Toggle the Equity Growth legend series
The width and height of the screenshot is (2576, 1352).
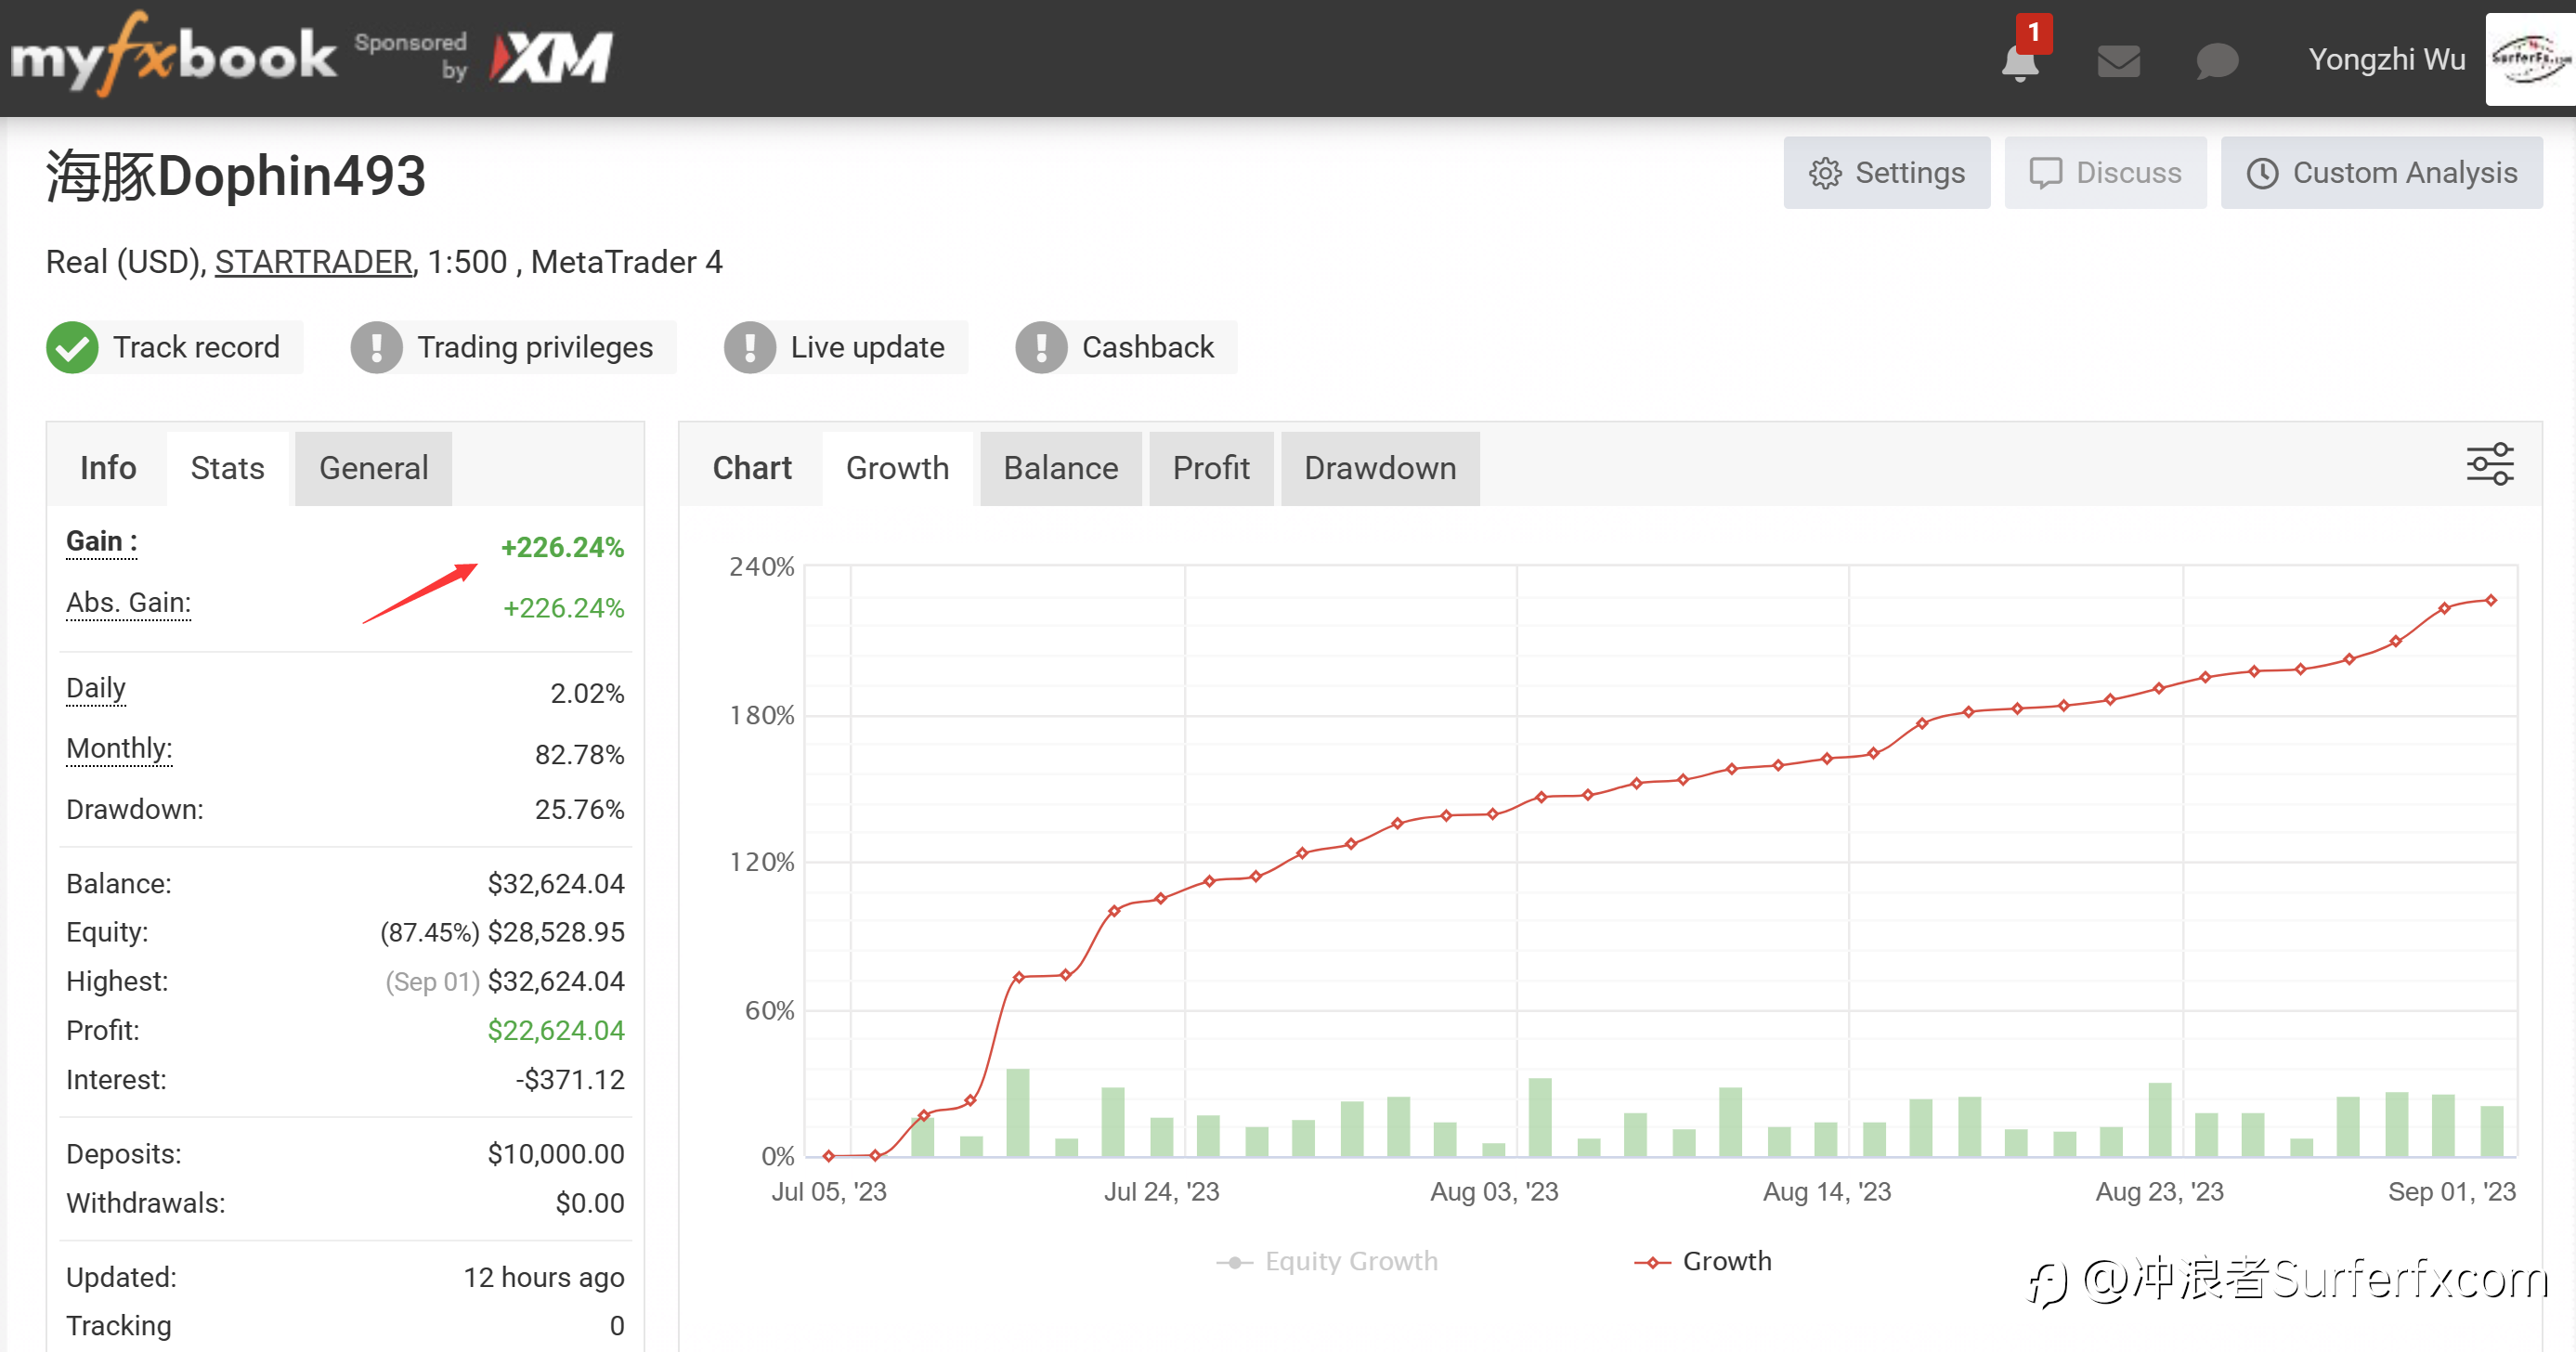pos(1327,1261)
